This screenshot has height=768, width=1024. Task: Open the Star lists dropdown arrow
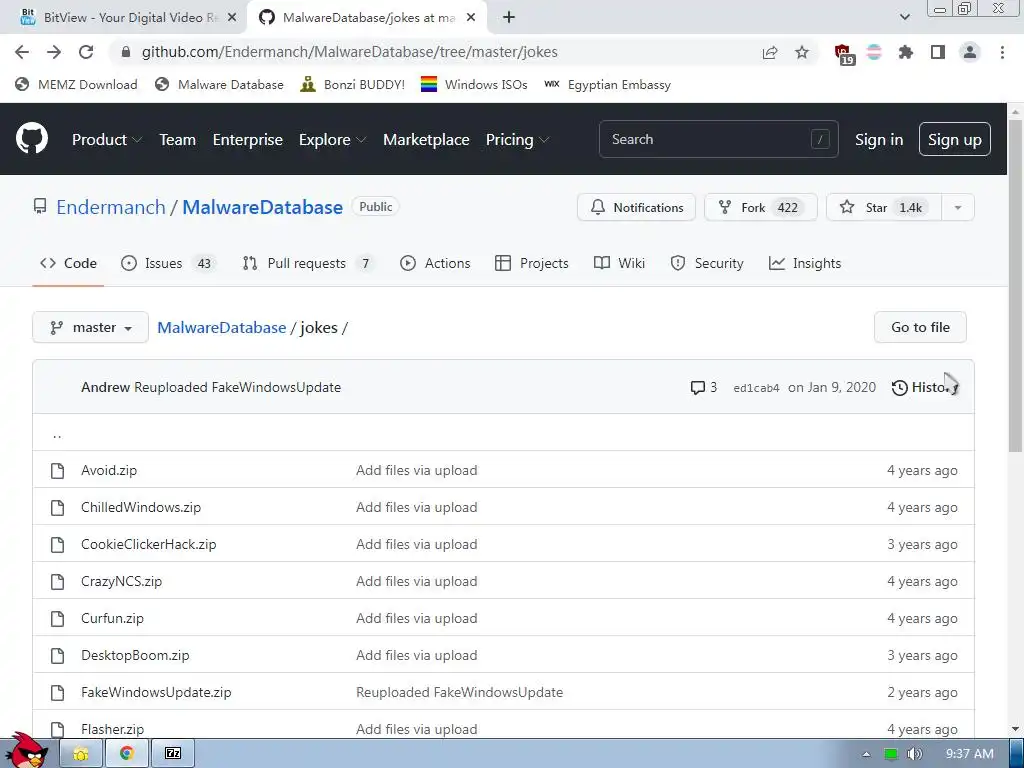click(x=957, y=208)
